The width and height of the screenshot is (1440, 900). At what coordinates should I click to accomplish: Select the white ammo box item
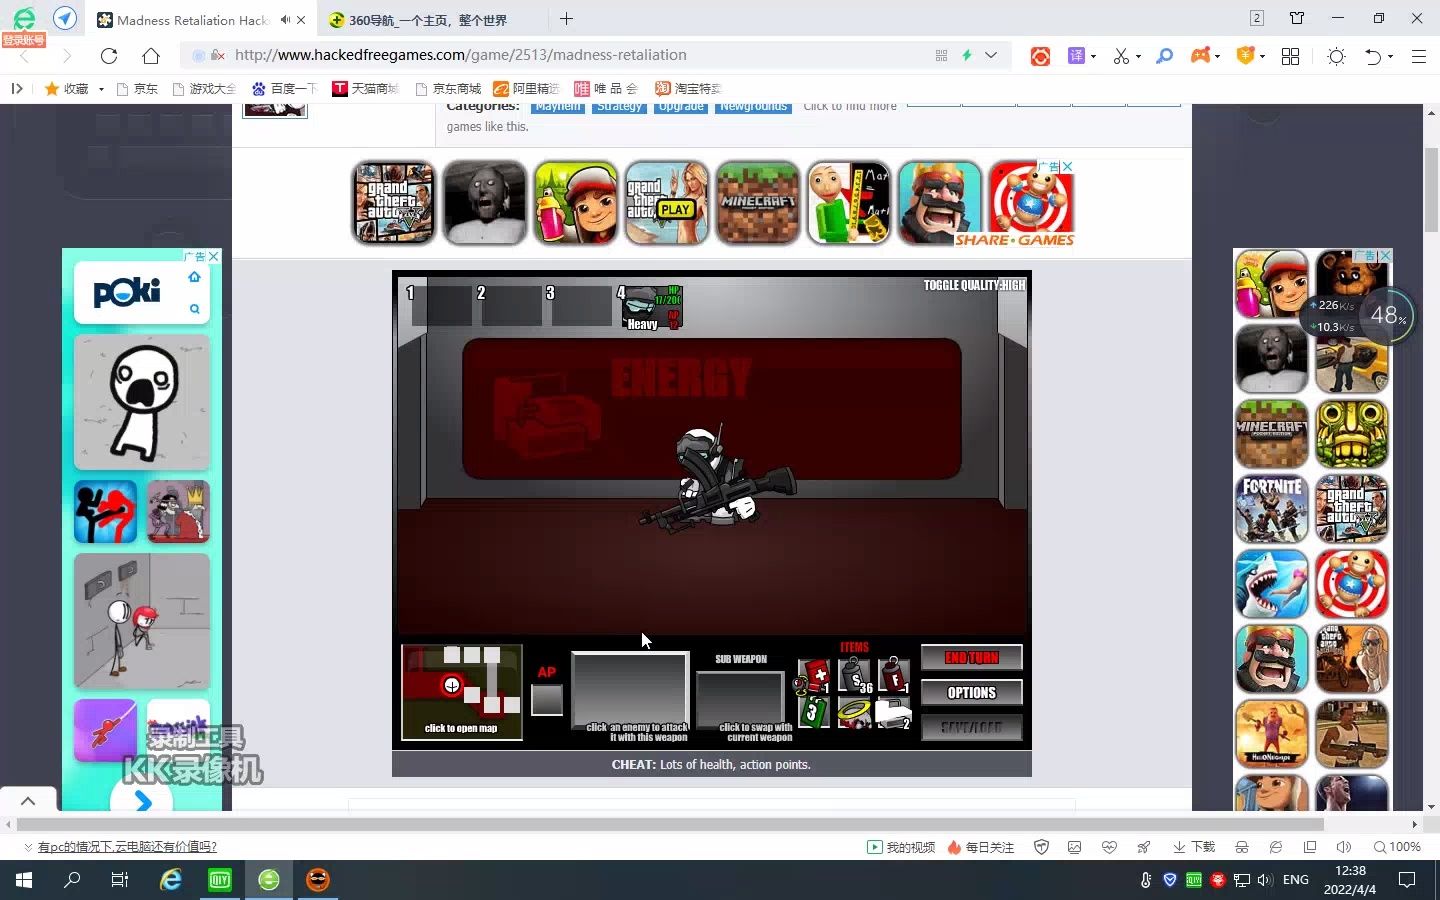(x=893, y=712)
